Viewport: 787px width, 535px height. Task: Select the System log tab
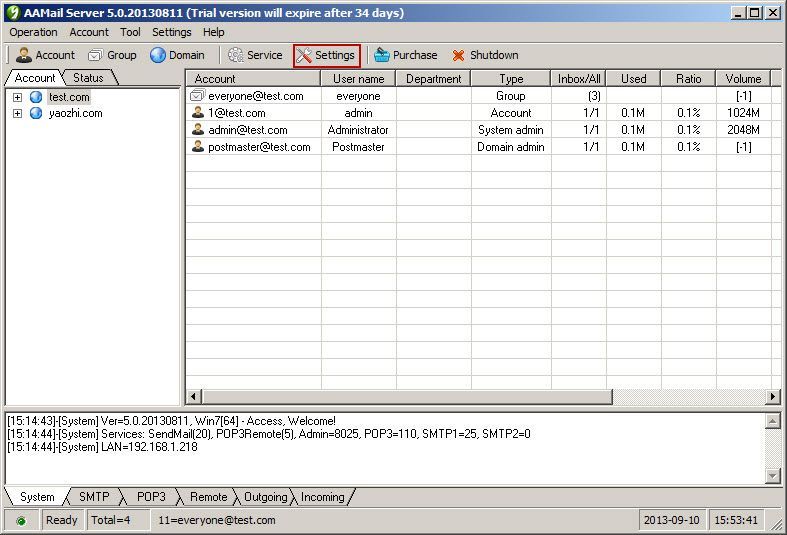(37, 497)
